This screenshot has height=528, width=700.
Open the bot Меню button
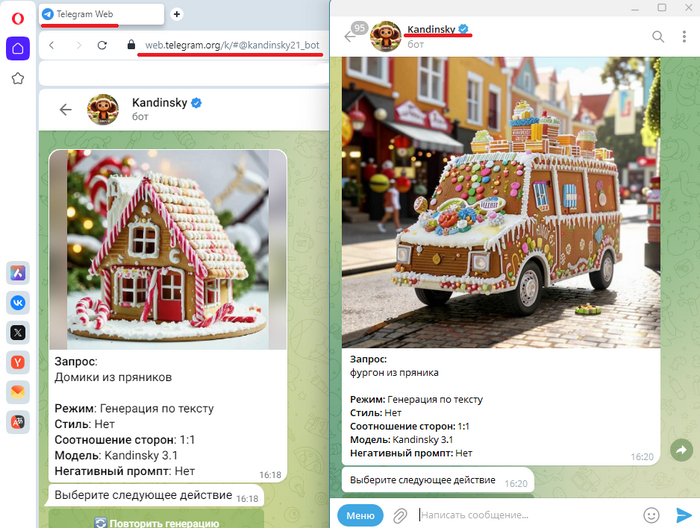[x=360, y=516]
